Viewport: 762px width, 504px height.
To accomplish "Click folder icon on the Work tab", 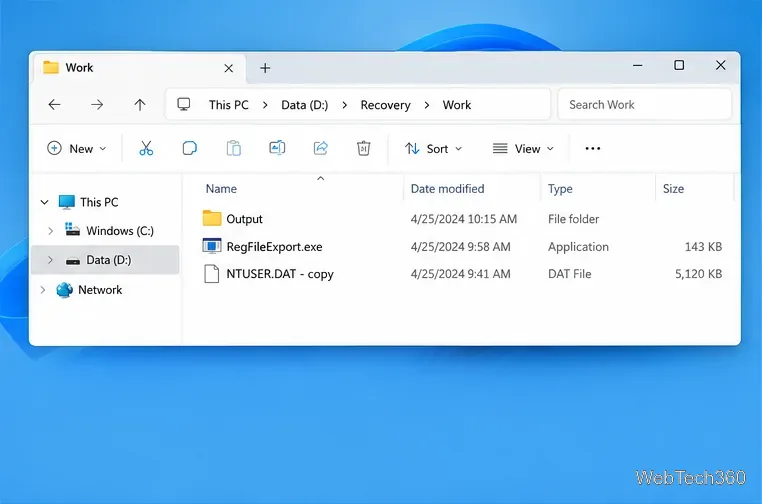I will pyautogui.click(x=51, y=68).
